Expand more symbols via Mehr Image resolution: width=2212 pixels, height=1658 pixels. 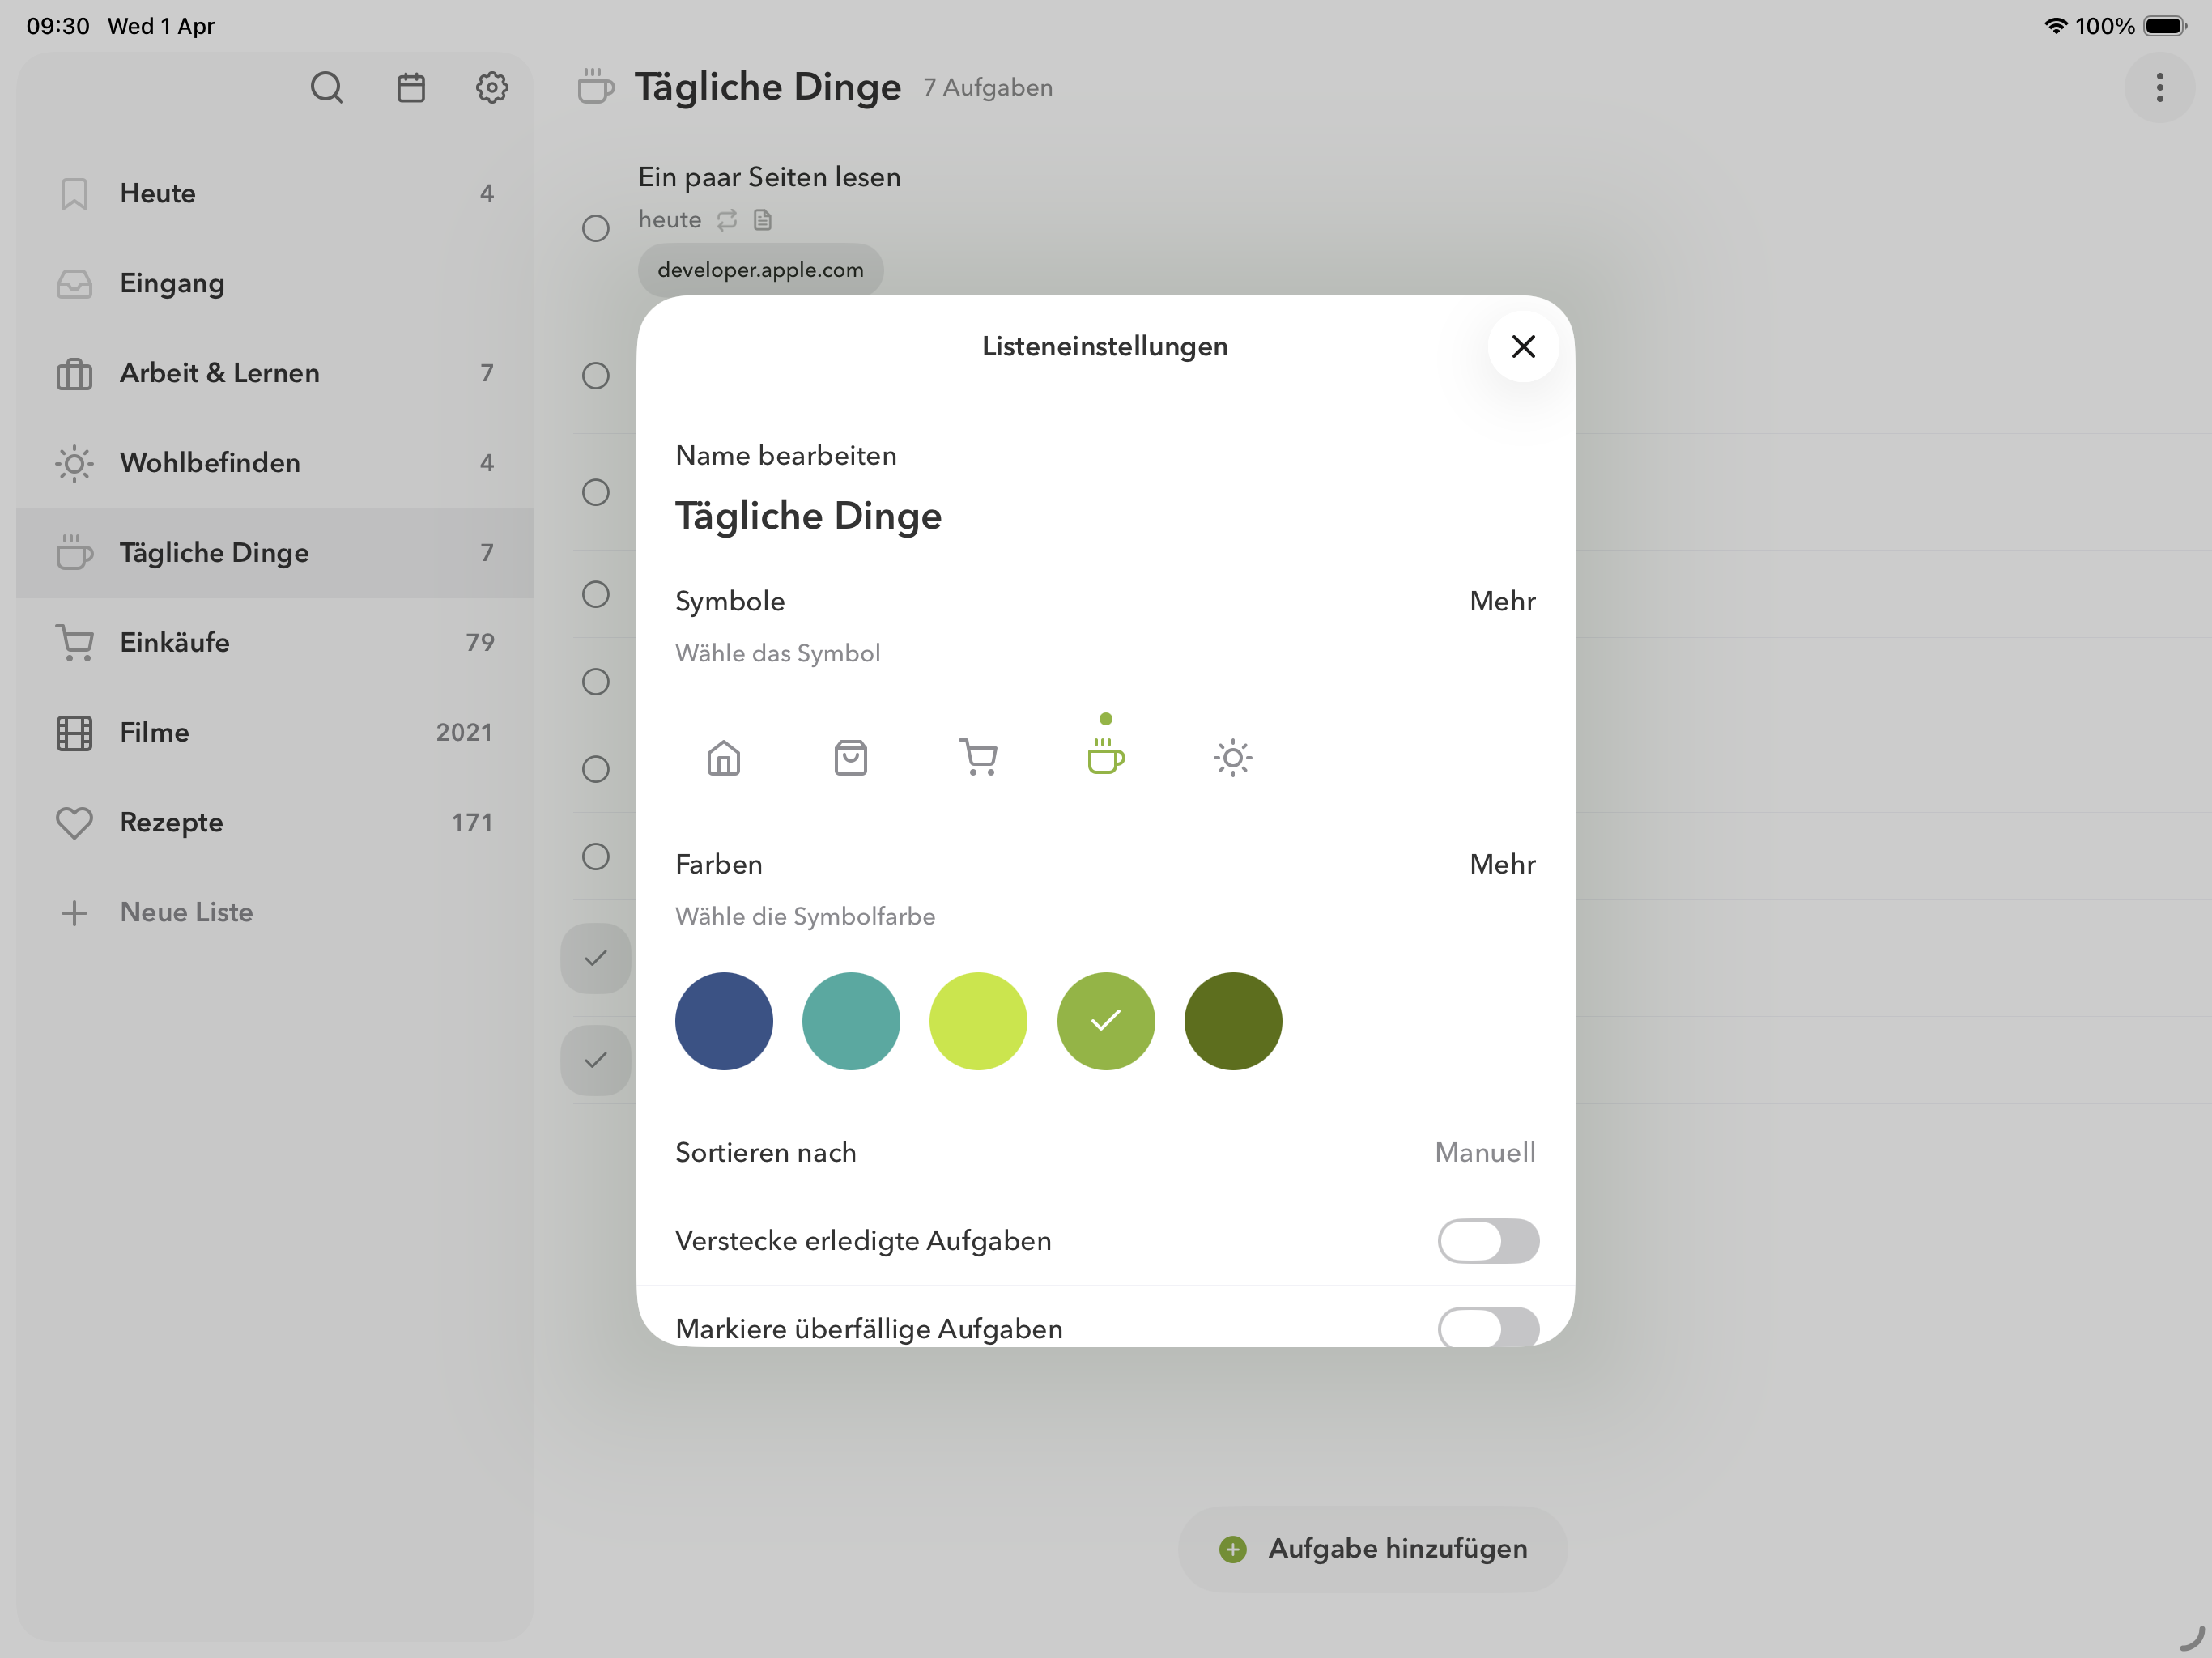[x=1501, y=601]
